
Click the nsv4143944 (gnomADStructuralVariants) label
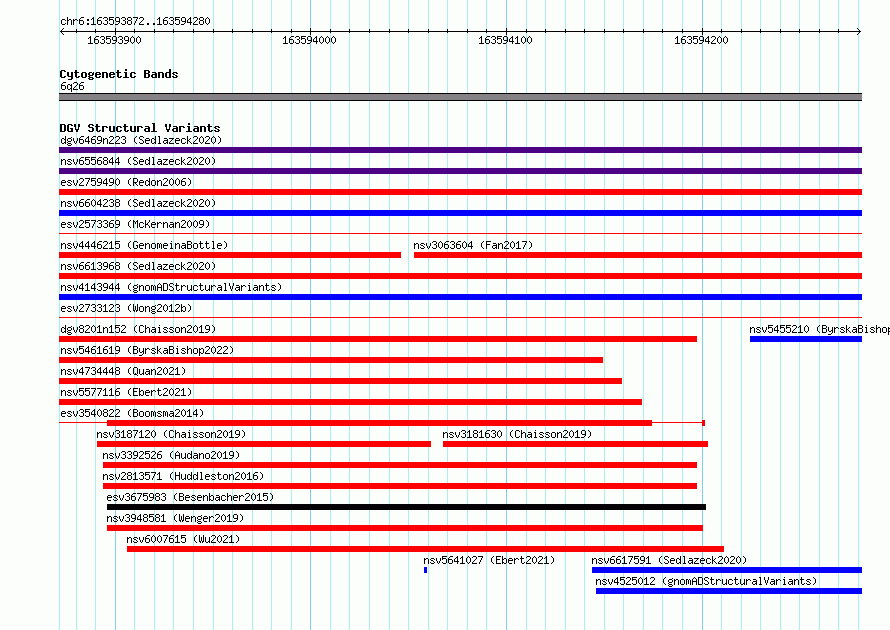pos(171,287)
